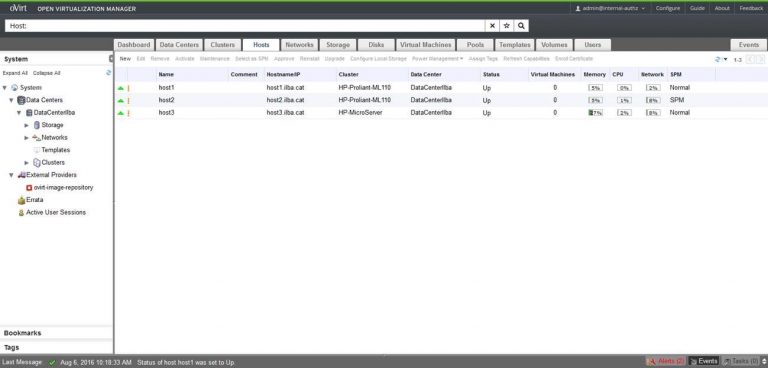Click host3 orange exclamation alert icon

click(128, 113)
